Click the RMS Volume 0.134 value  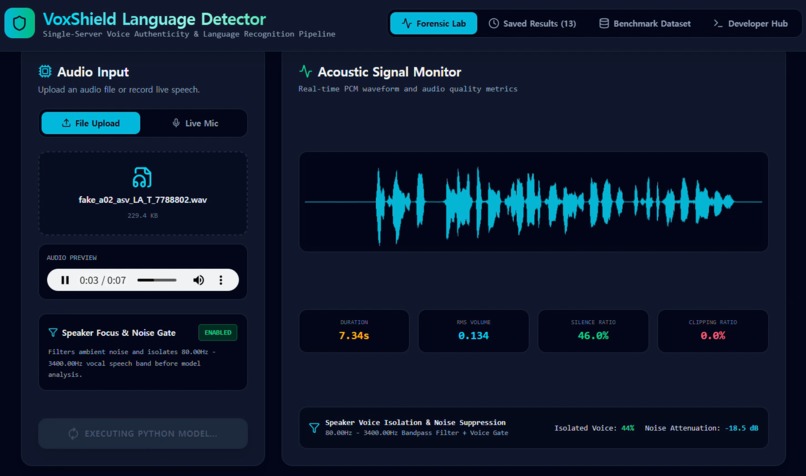pyautogui.click(x=473, y=336)
